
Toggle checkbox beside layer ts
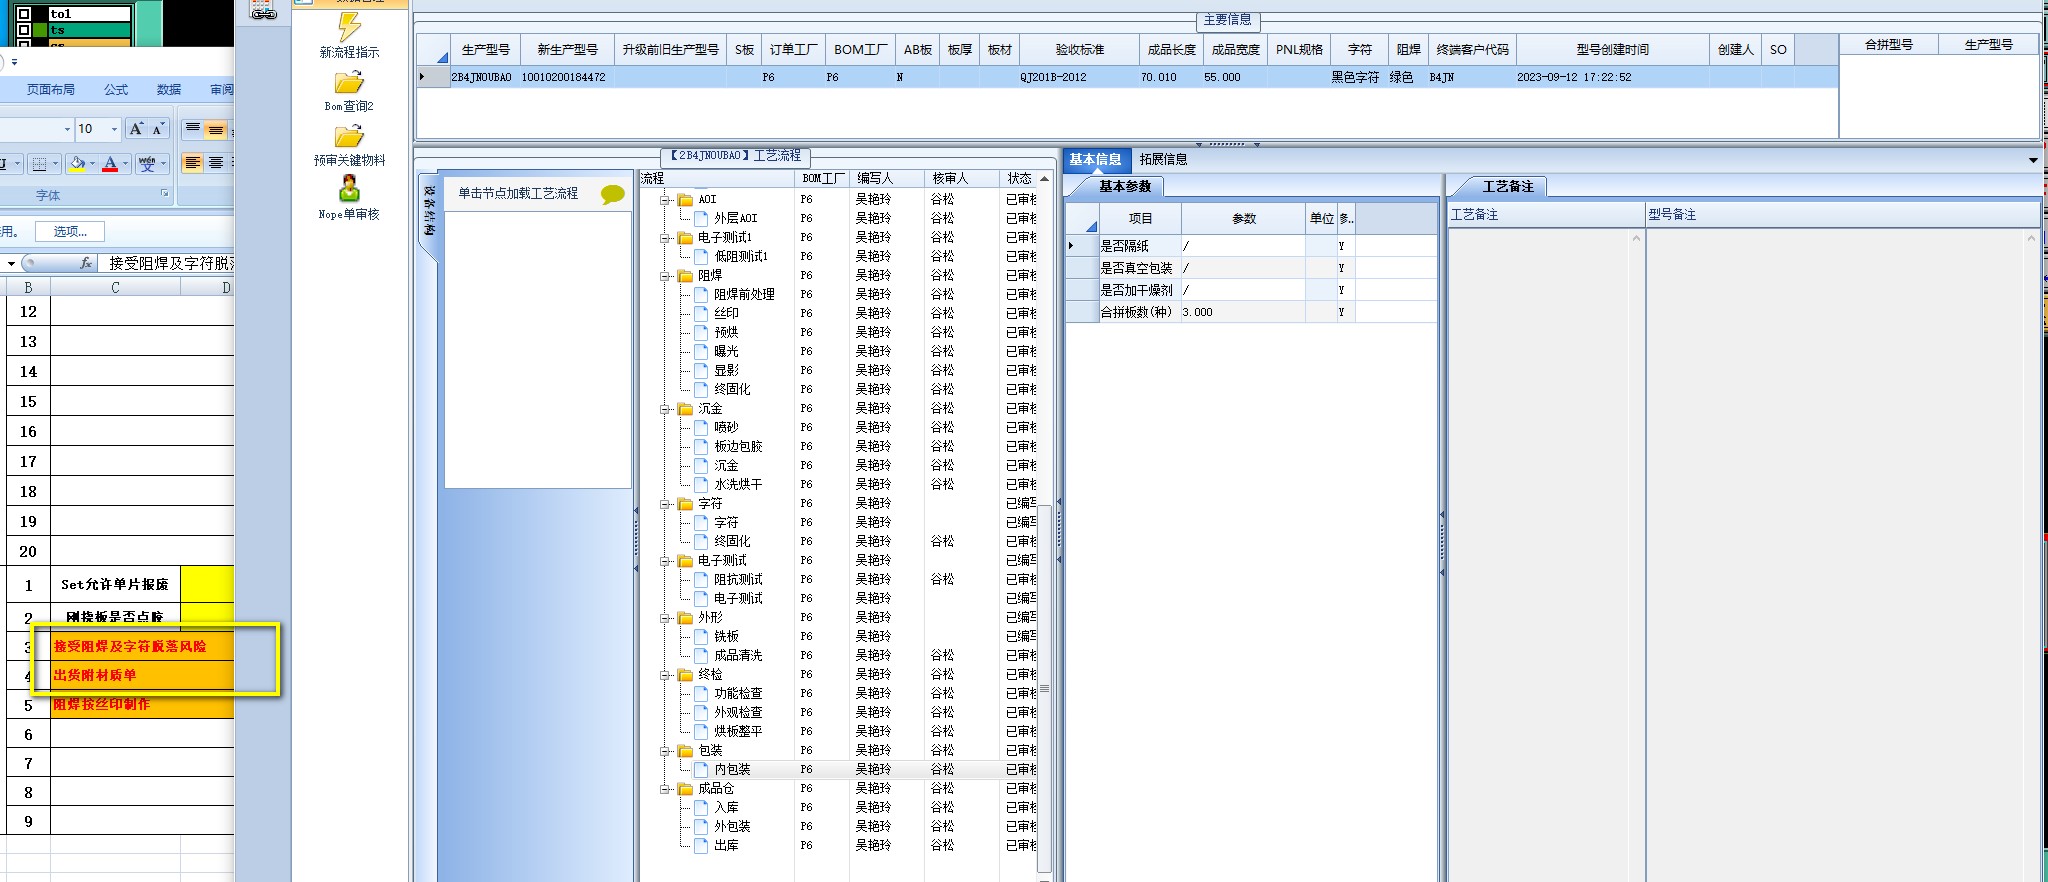[24, 30]
